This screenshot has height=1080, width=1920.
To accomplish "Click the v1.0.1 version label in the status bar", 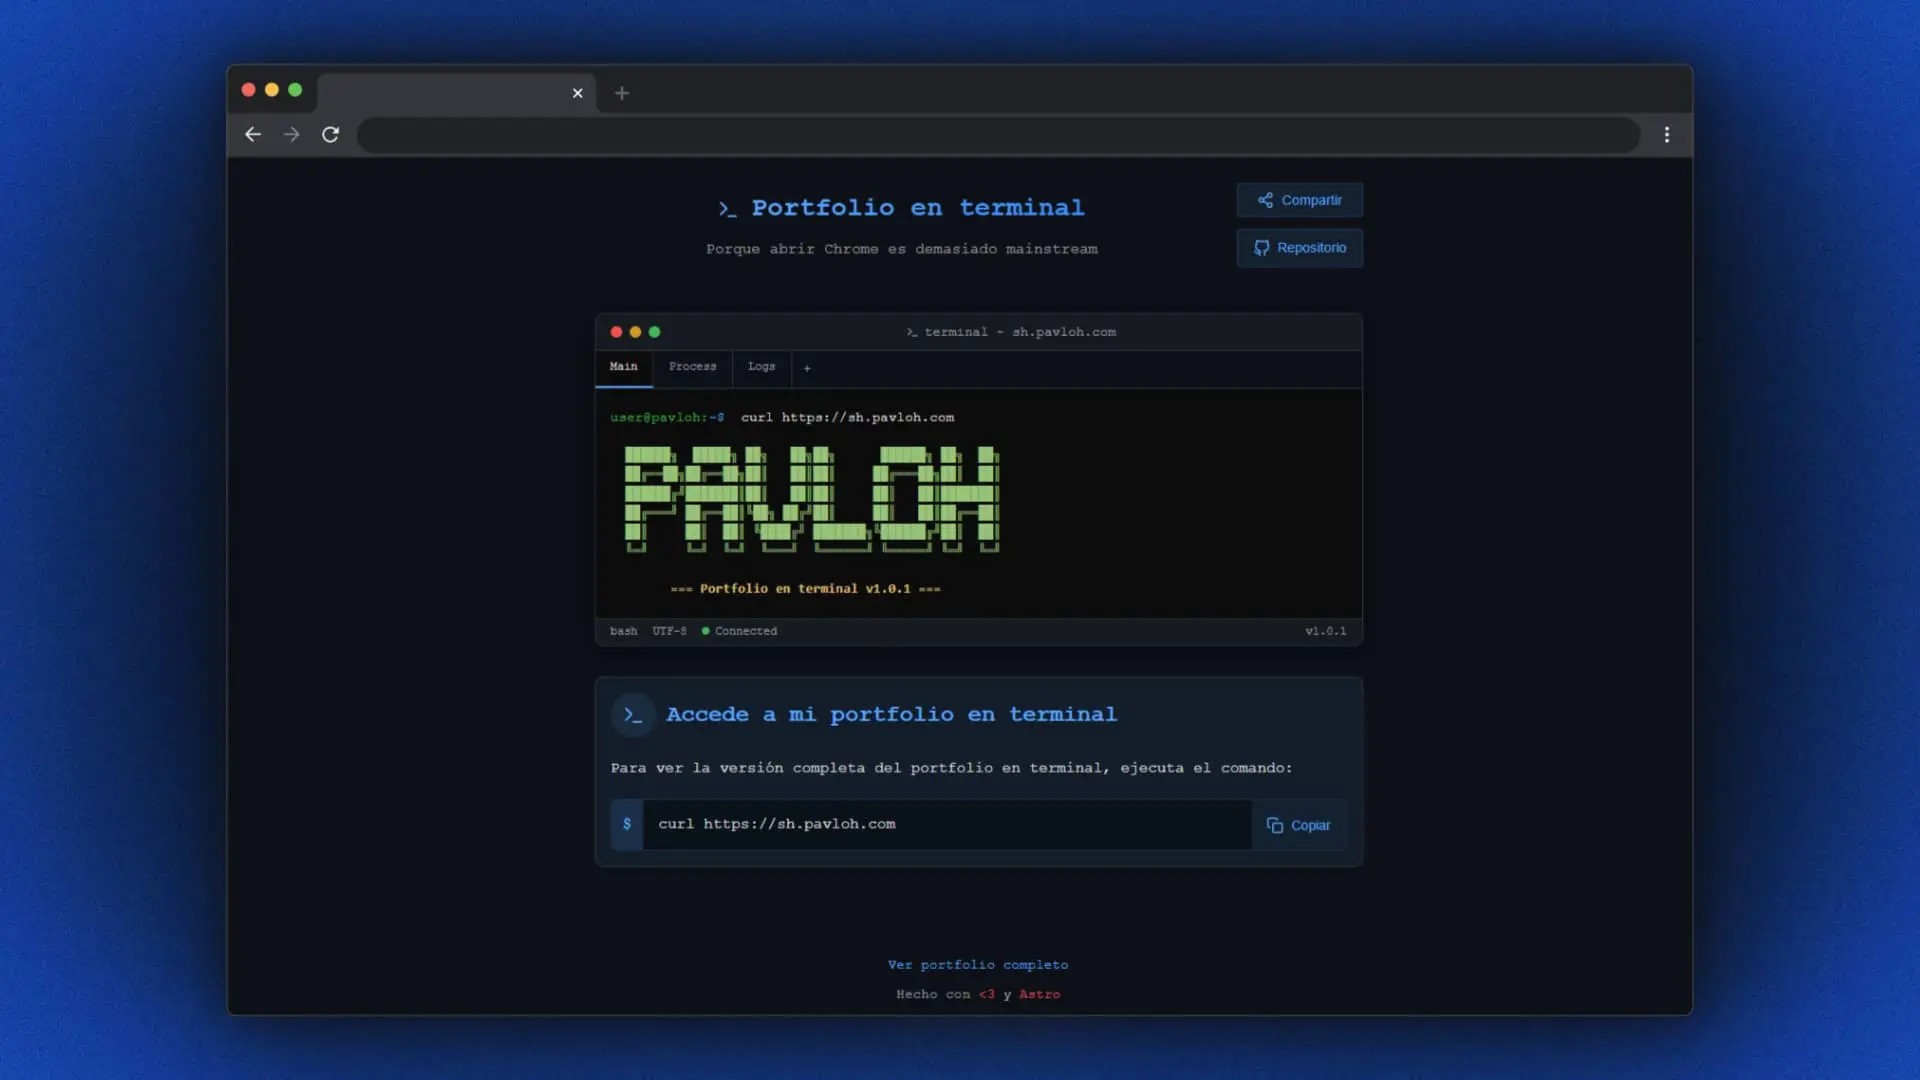I will (x=1327, y=631).
